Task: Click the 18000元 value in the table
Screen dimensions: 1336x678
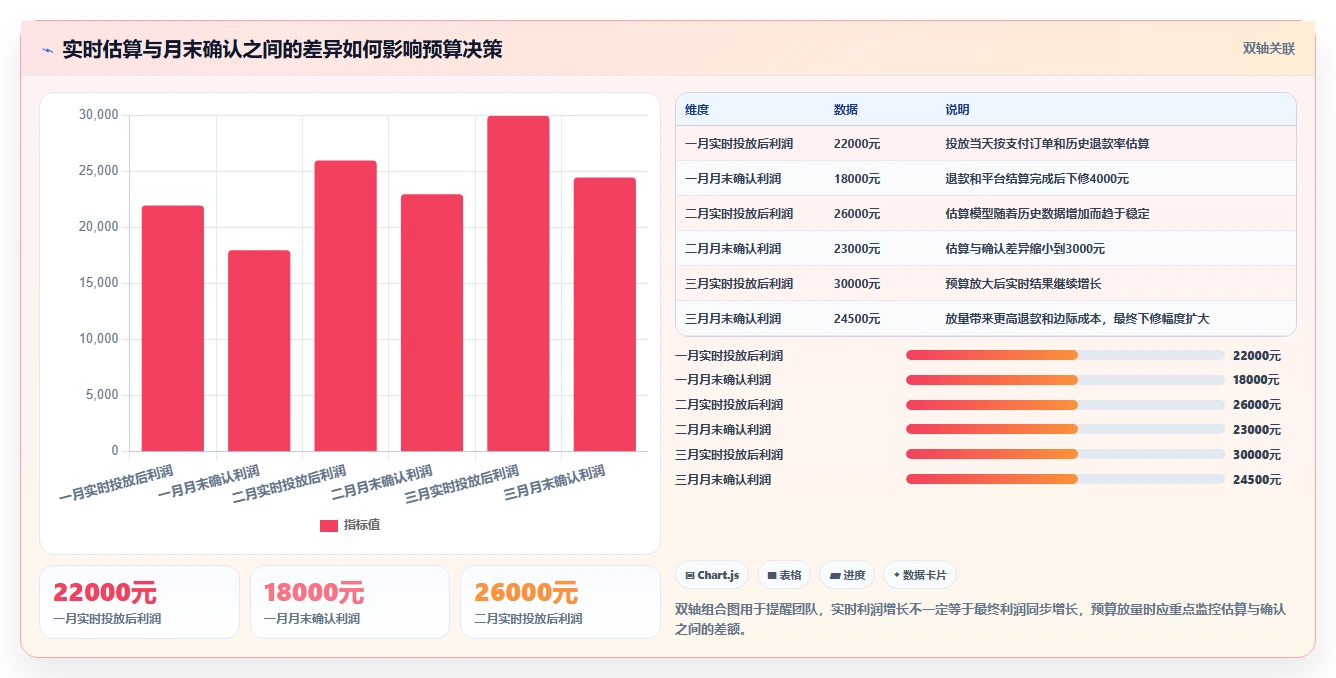Action: tap(857, 179)
